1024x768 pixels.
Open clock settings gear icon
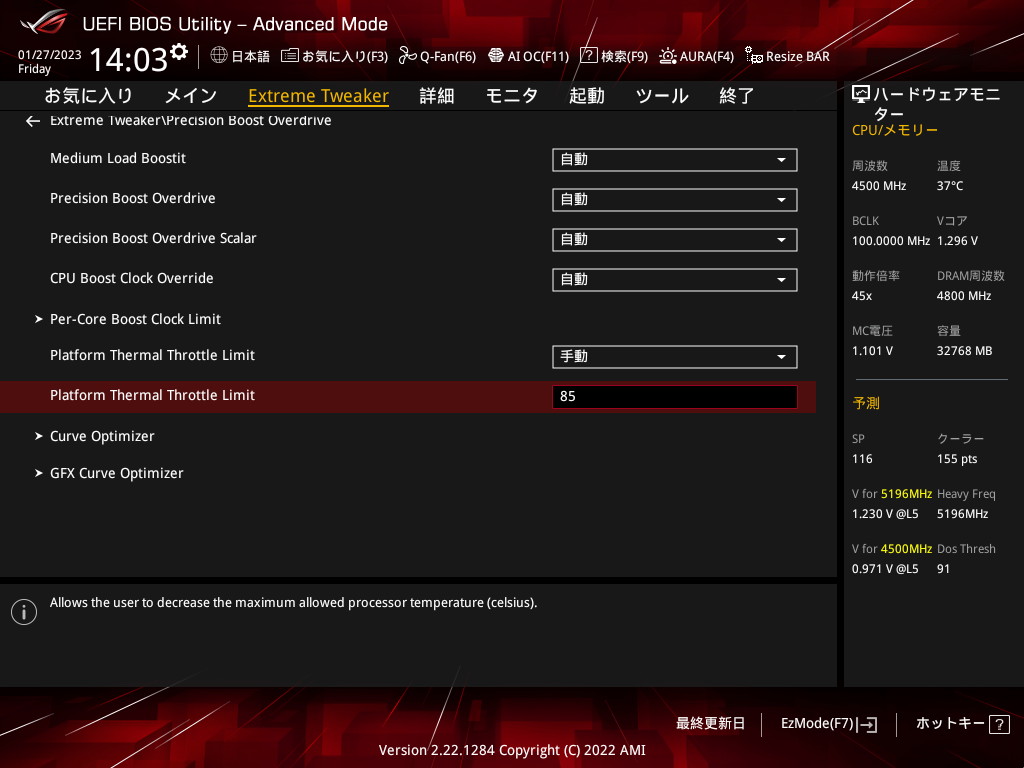179,52
